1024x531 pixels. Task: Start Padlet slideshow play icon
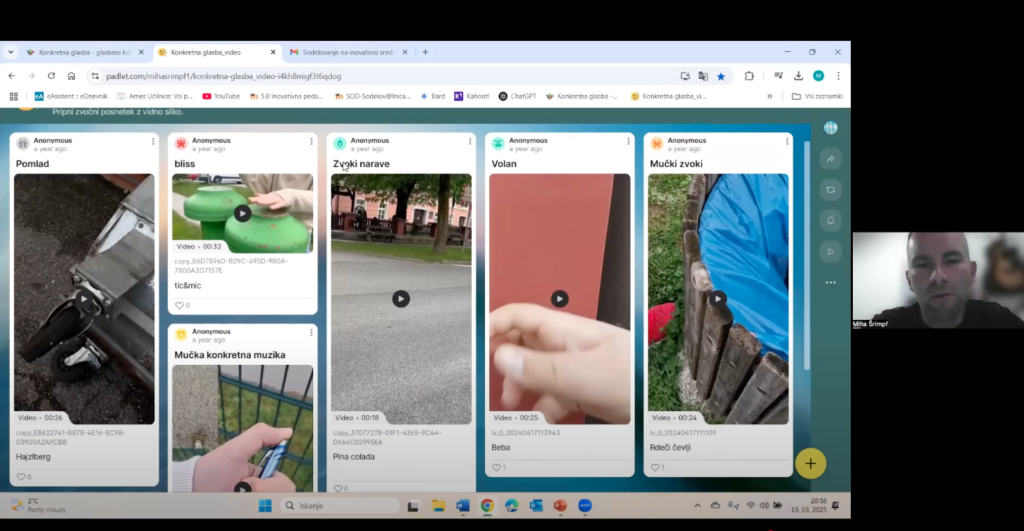tap(831, 251)
